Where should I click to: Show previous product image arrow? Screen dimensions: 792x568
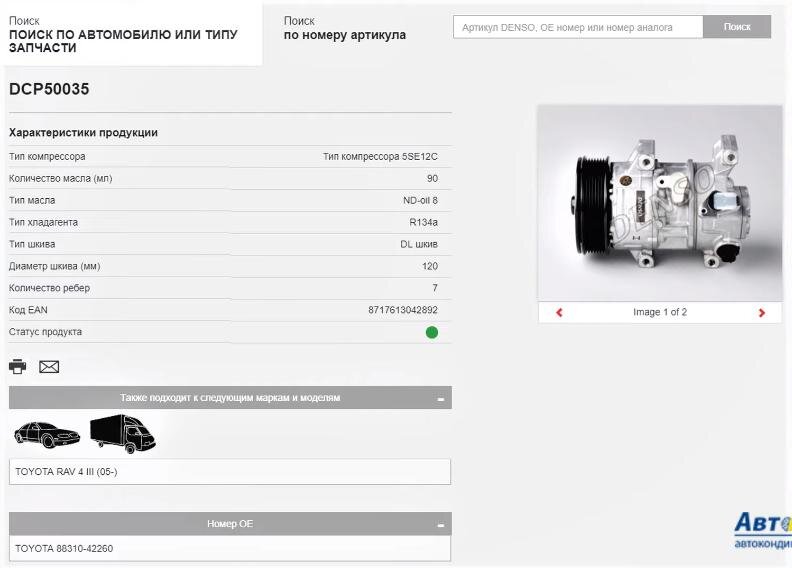tap(559, 313)
